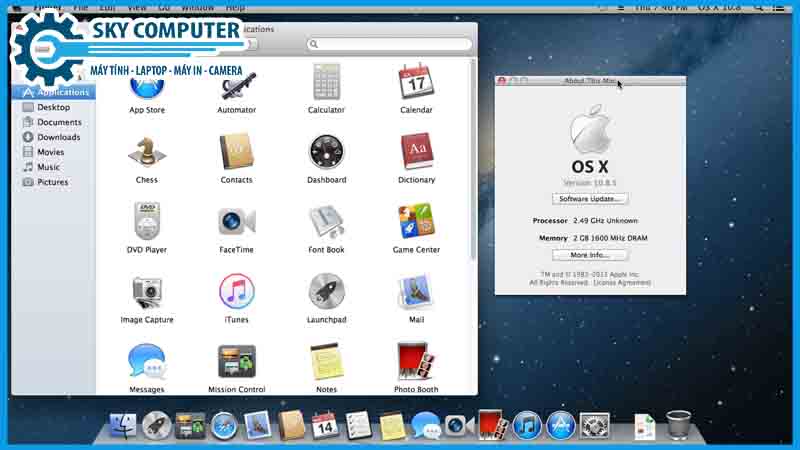
Task: Open the Dictionary application icon
Action: click(416, 153)
